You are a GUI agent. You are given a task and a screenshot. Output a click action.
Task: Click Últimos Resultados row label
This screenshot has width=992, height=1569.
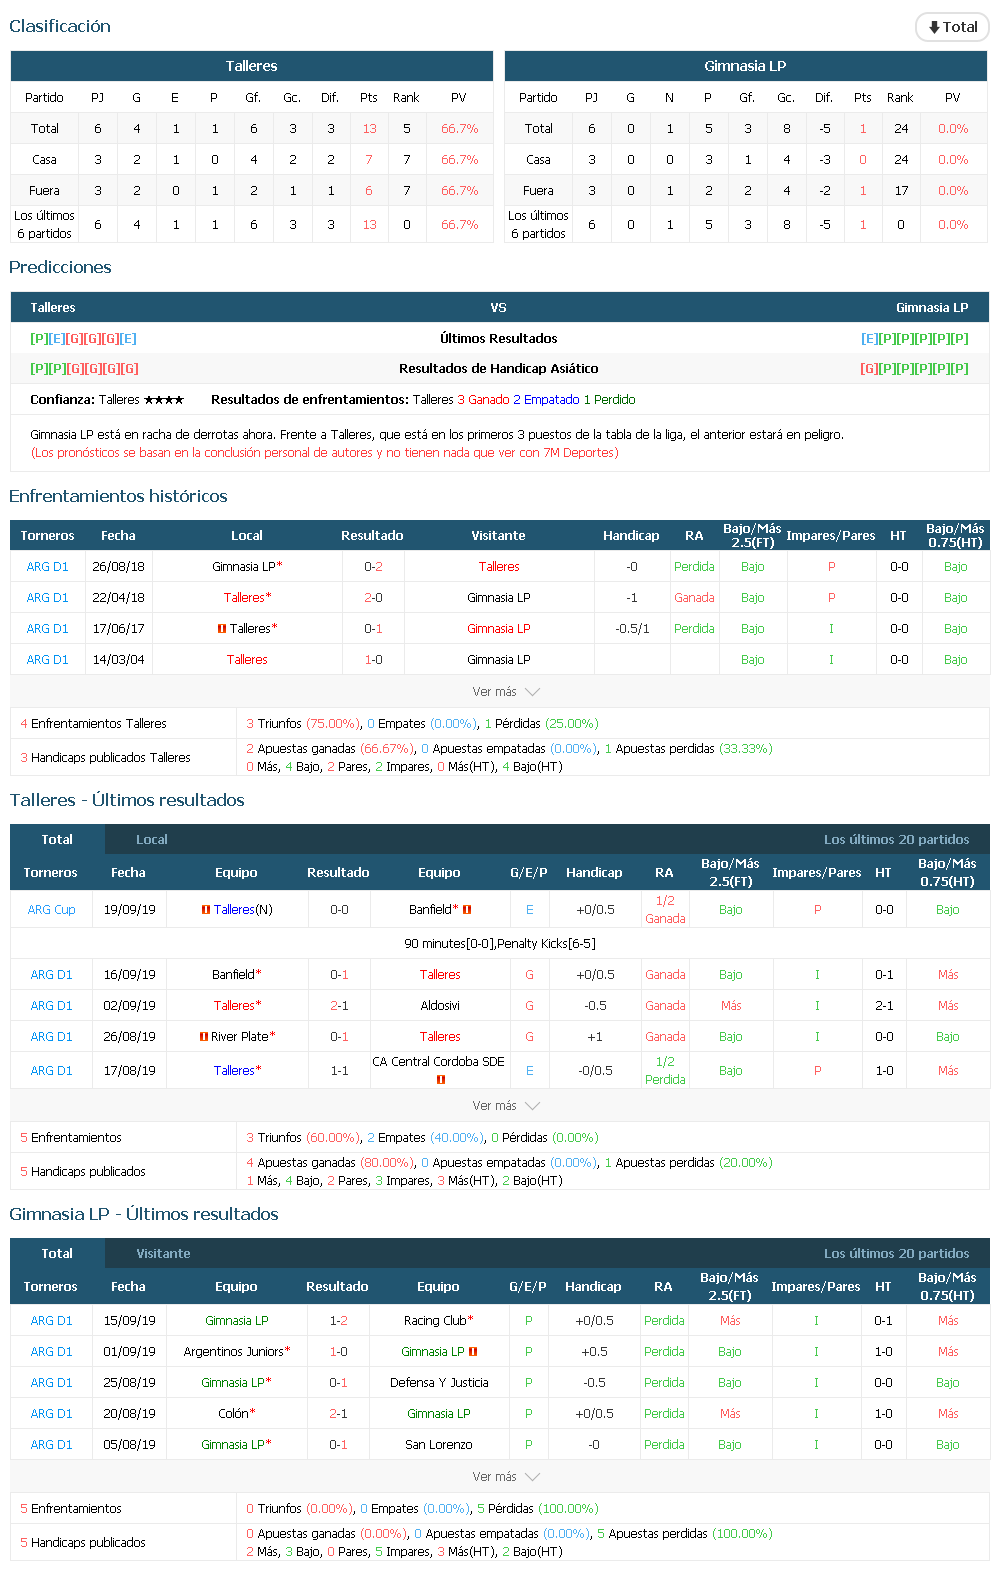pyautogui.click(x=499, y=339)
